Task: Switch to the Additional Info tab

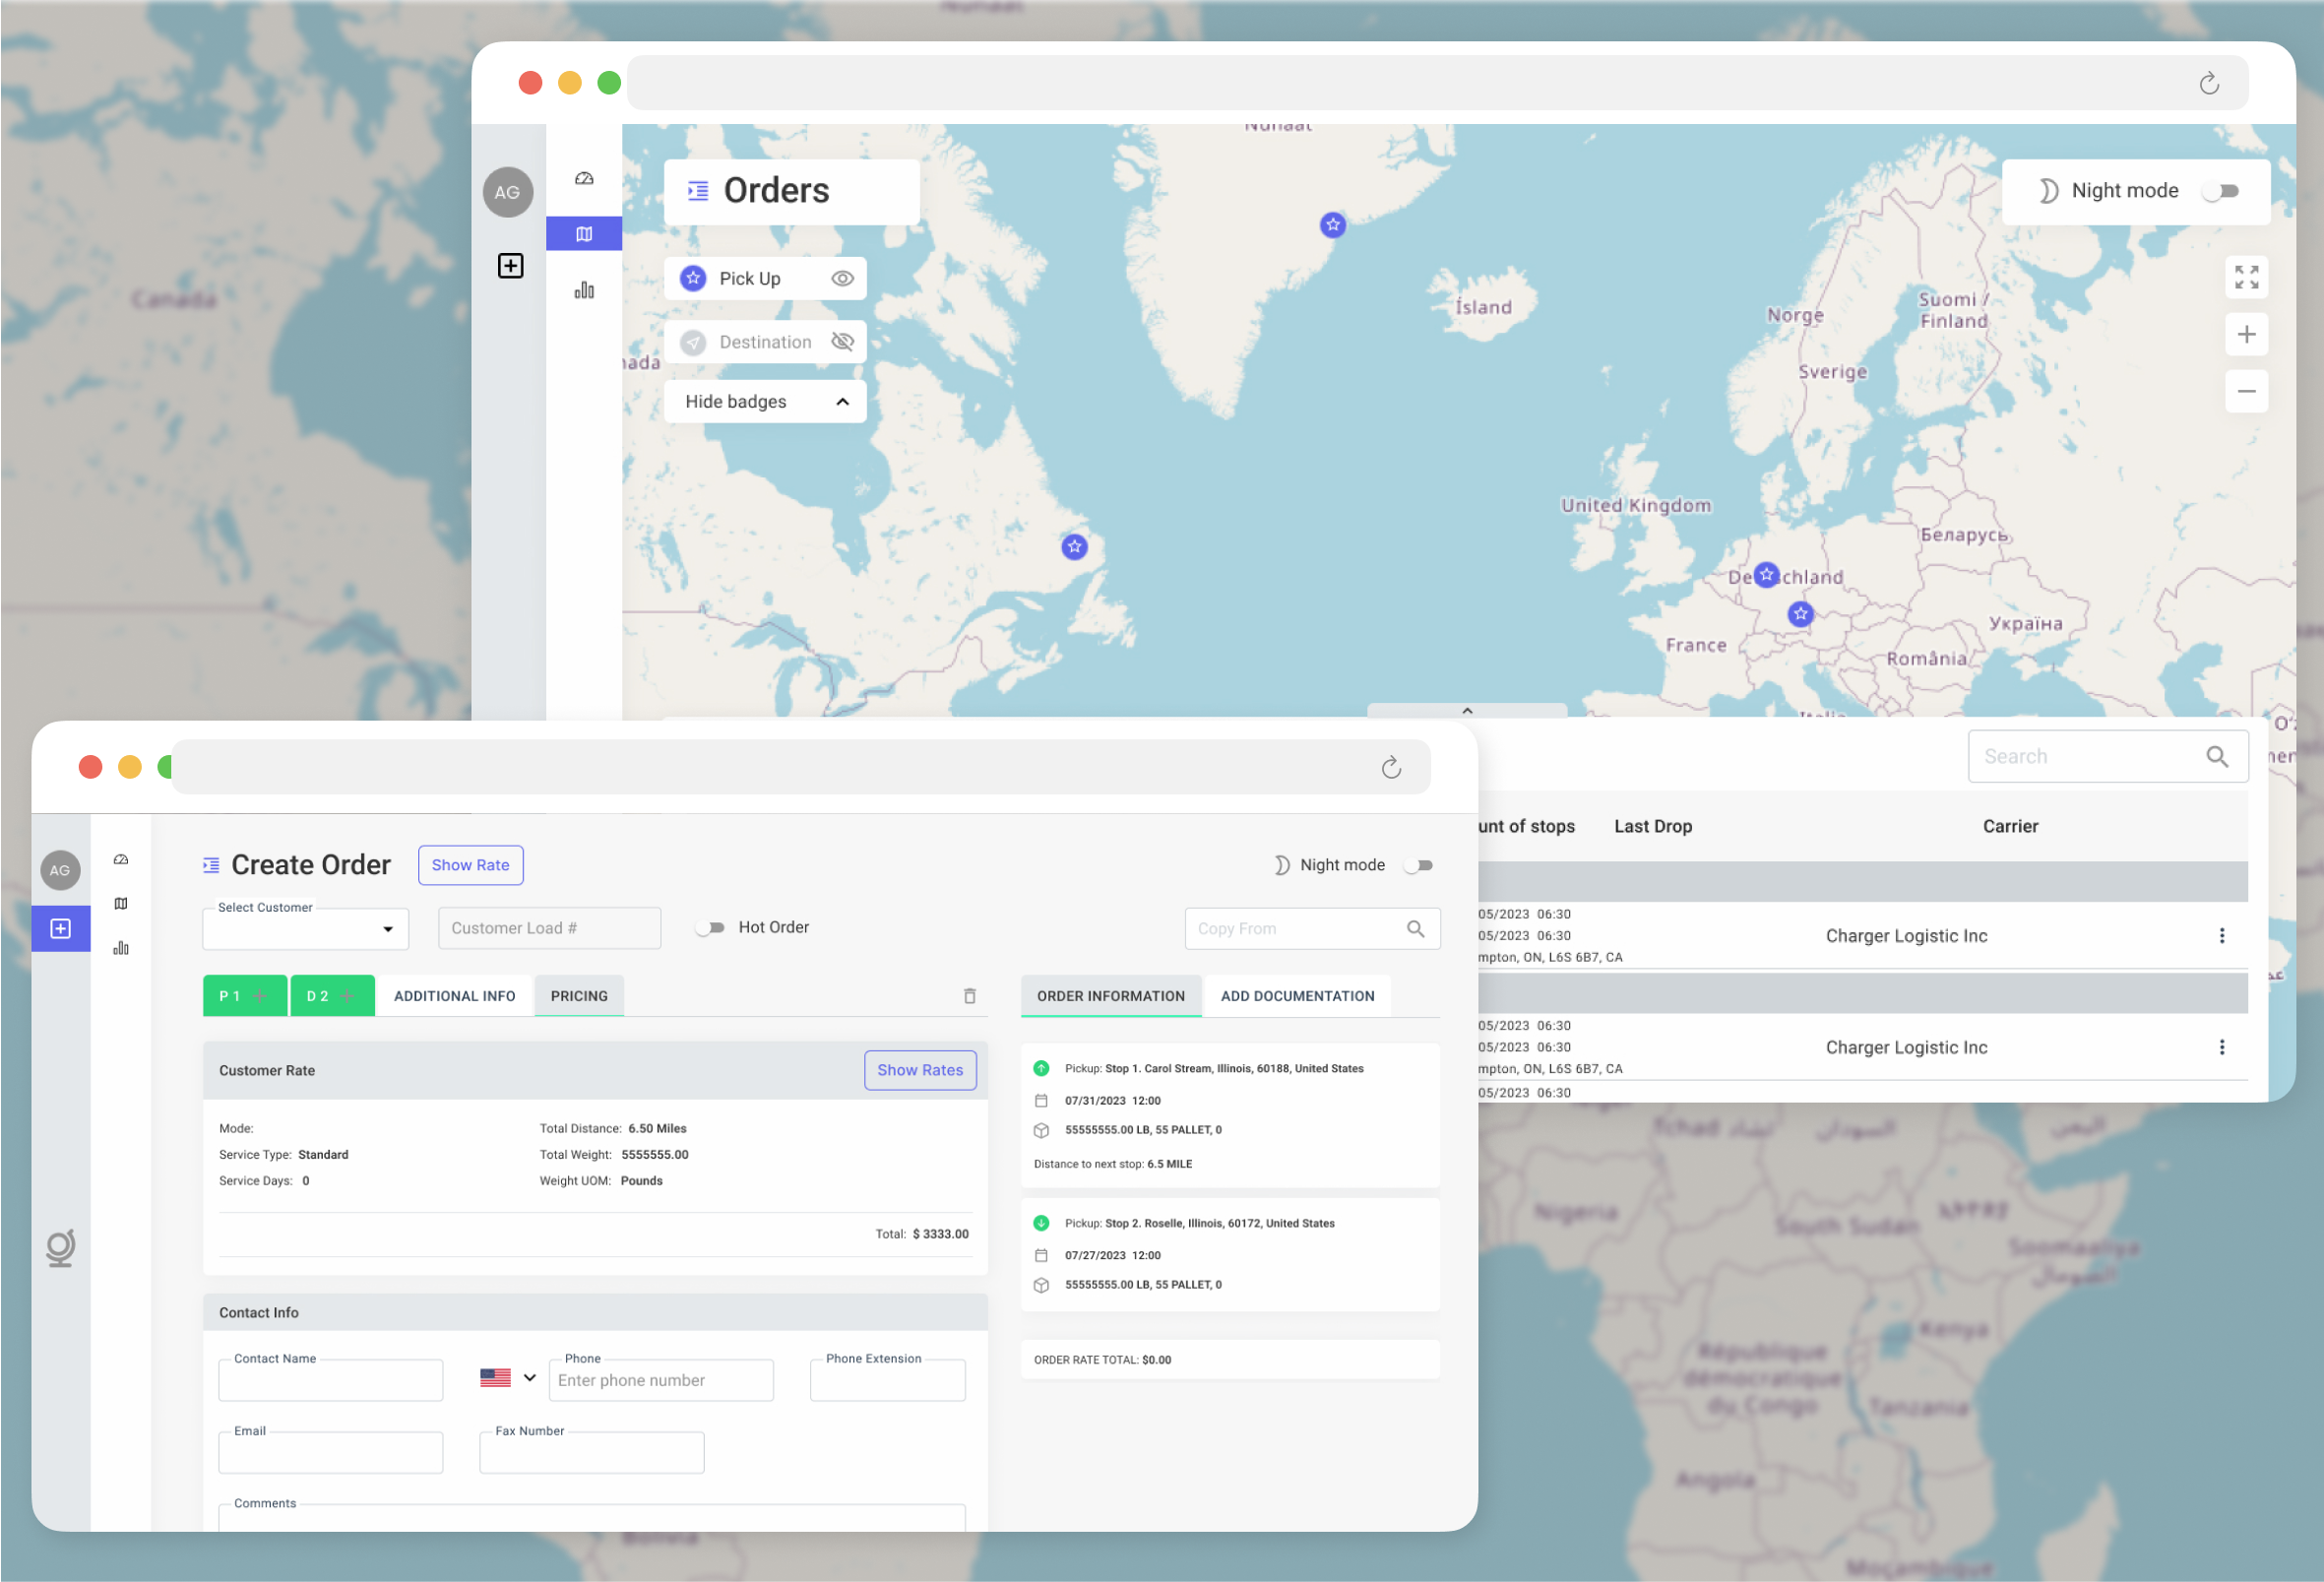Action: pyautogui.click(x=454, y=995)
